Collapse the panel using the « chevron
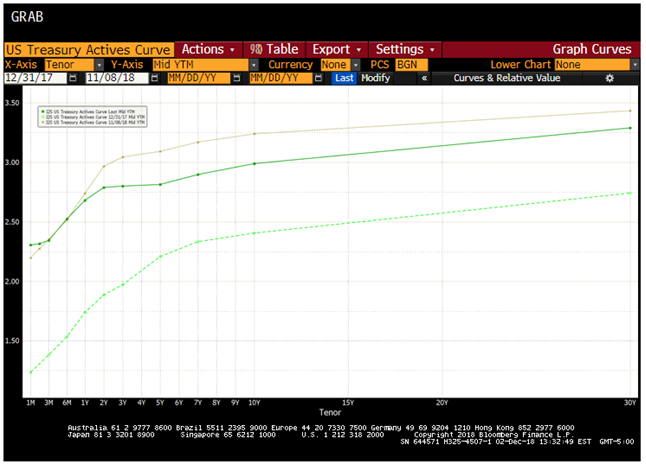 coord(424,78)
